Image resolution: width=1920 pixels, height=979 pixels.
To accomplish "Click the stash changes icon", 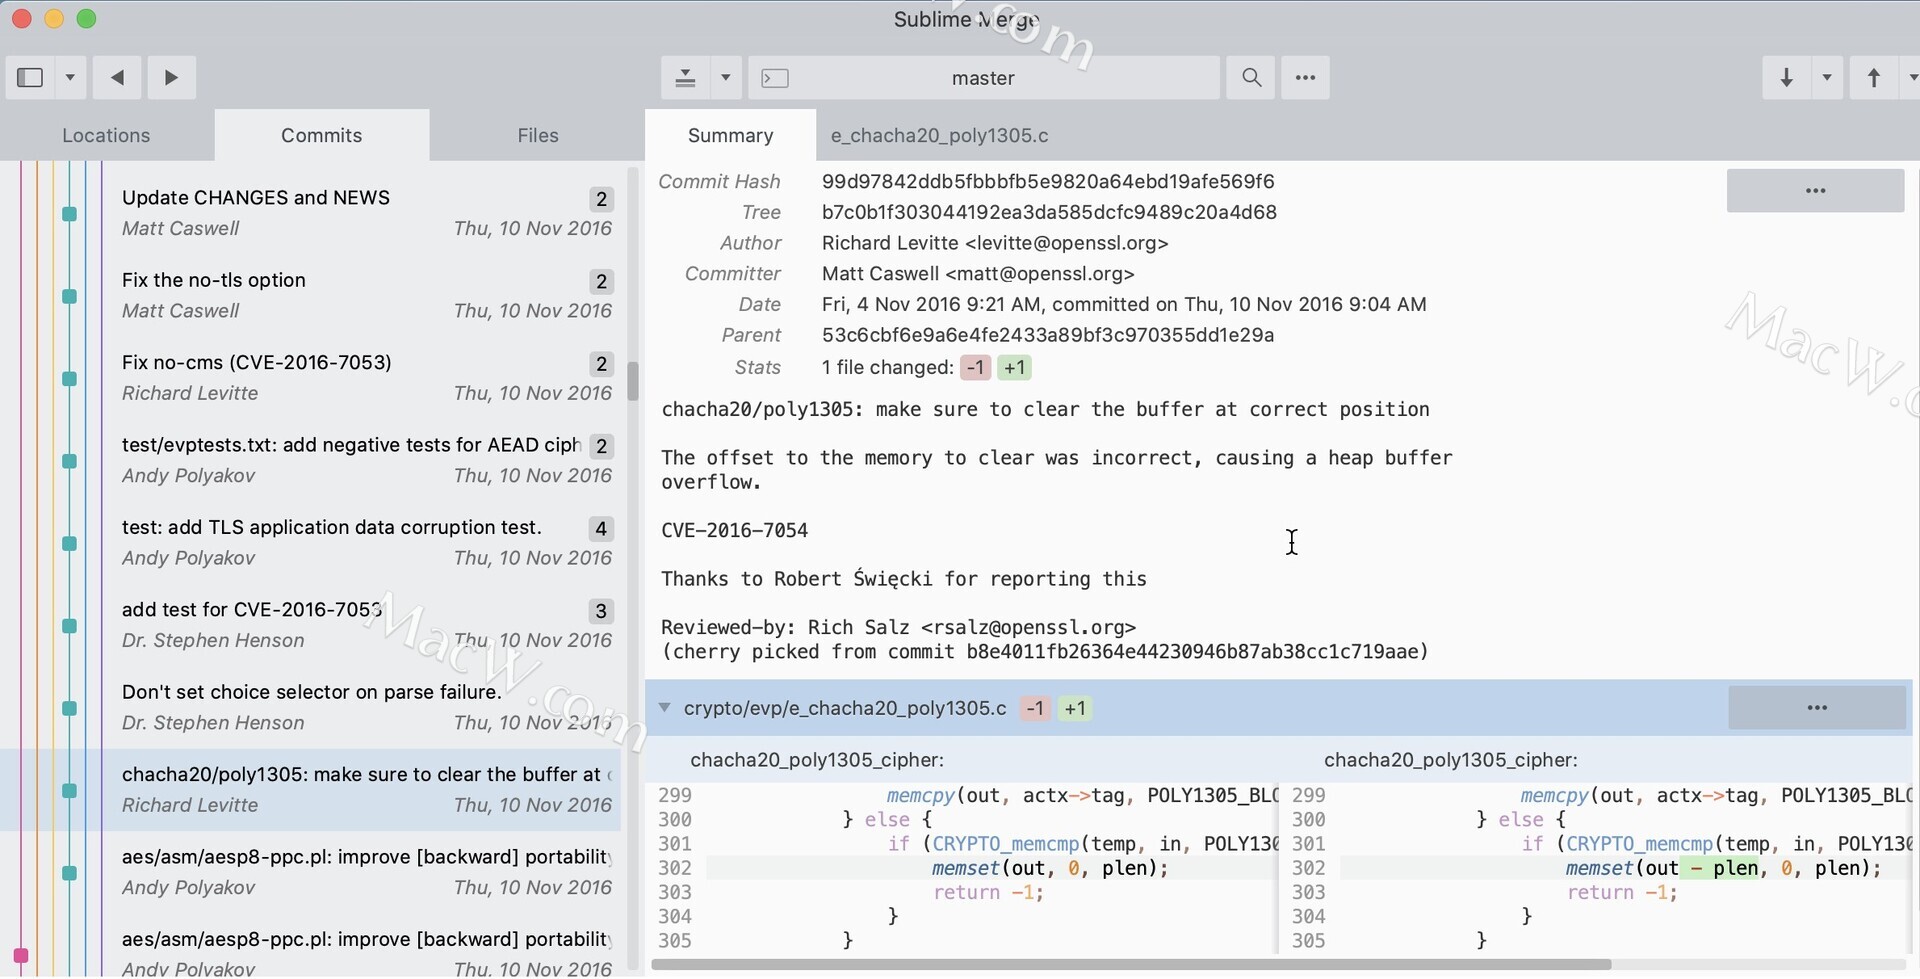I will click(x=685, y=78).
